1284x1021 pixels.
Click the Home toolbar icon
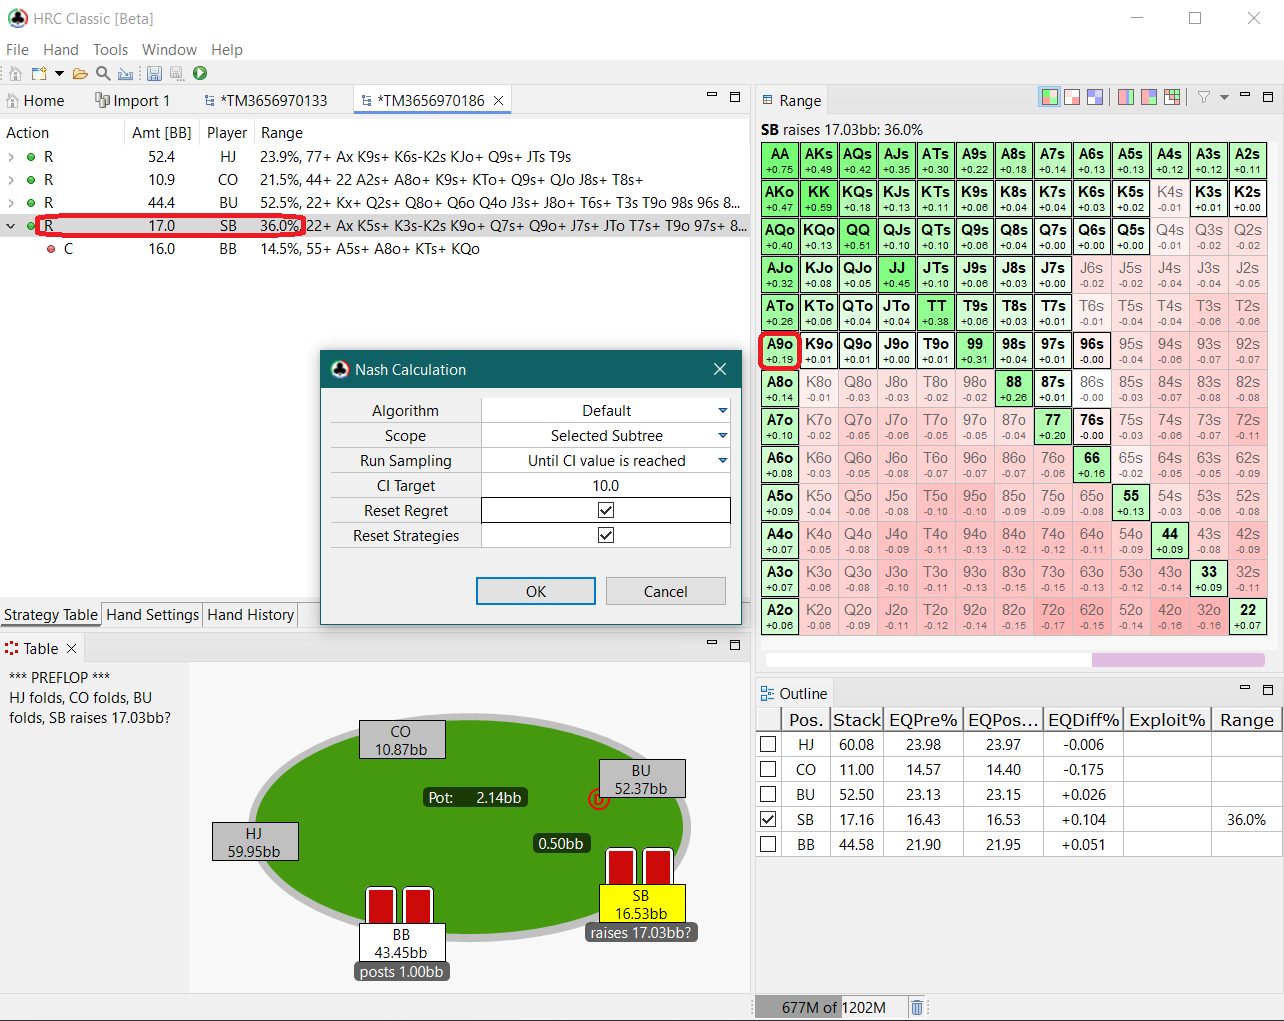pos(15,73)
